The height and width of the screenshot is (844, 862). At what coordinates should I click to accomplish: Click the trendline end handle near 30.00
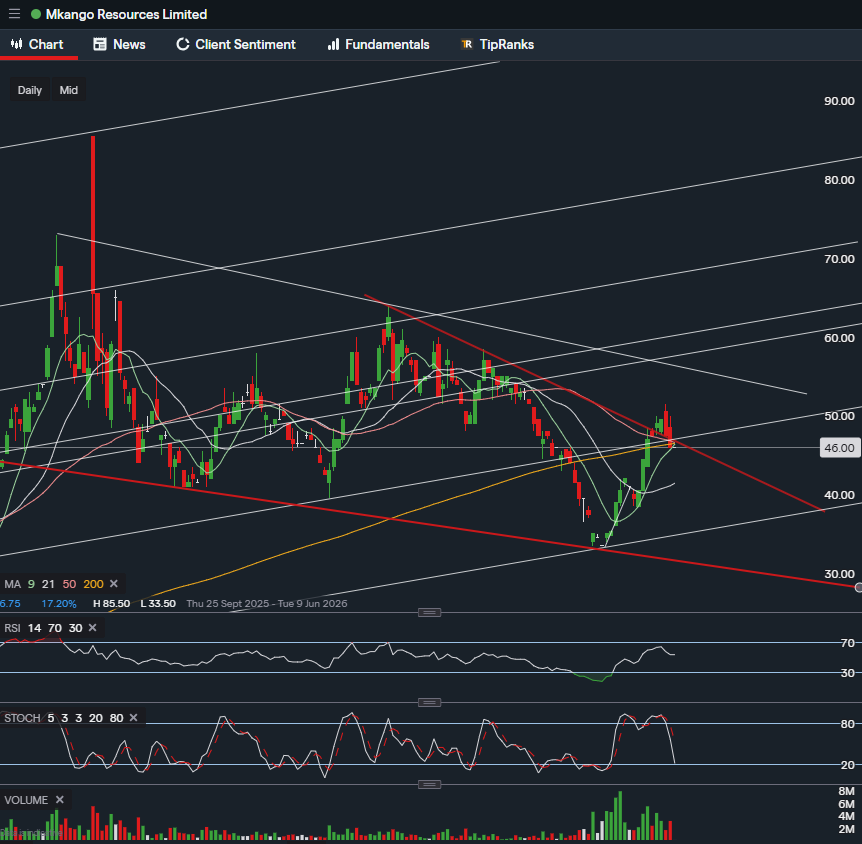(x=859, y=588)
